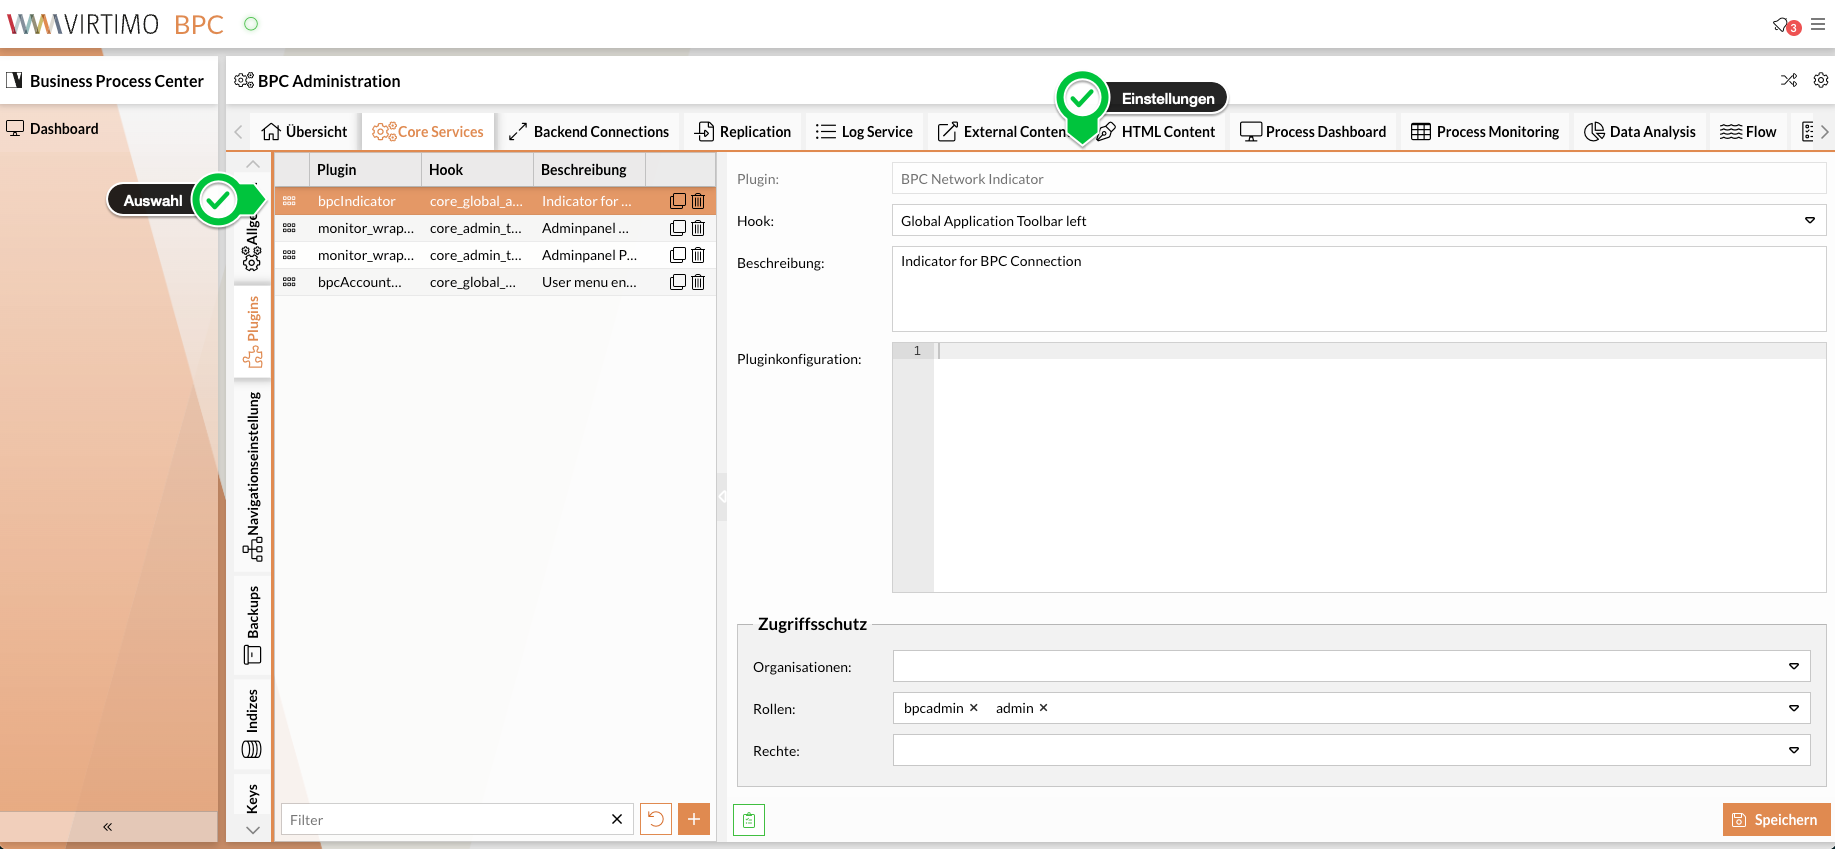1835x849 pixels.
Task: Open the Log Service tab
Action: [864, 131]
